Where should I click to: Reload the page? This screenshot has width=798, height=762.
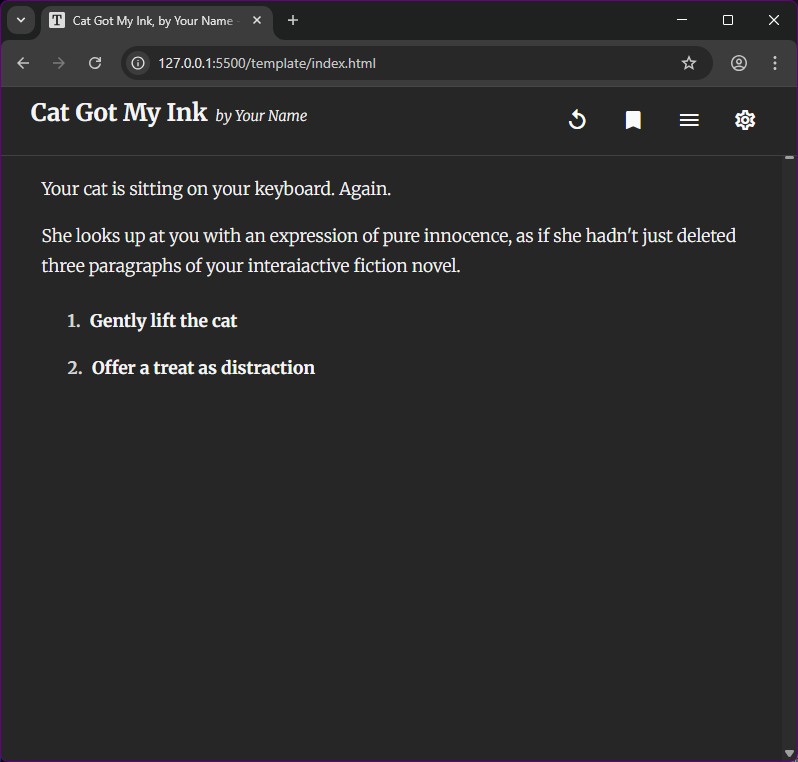point(95,63)
